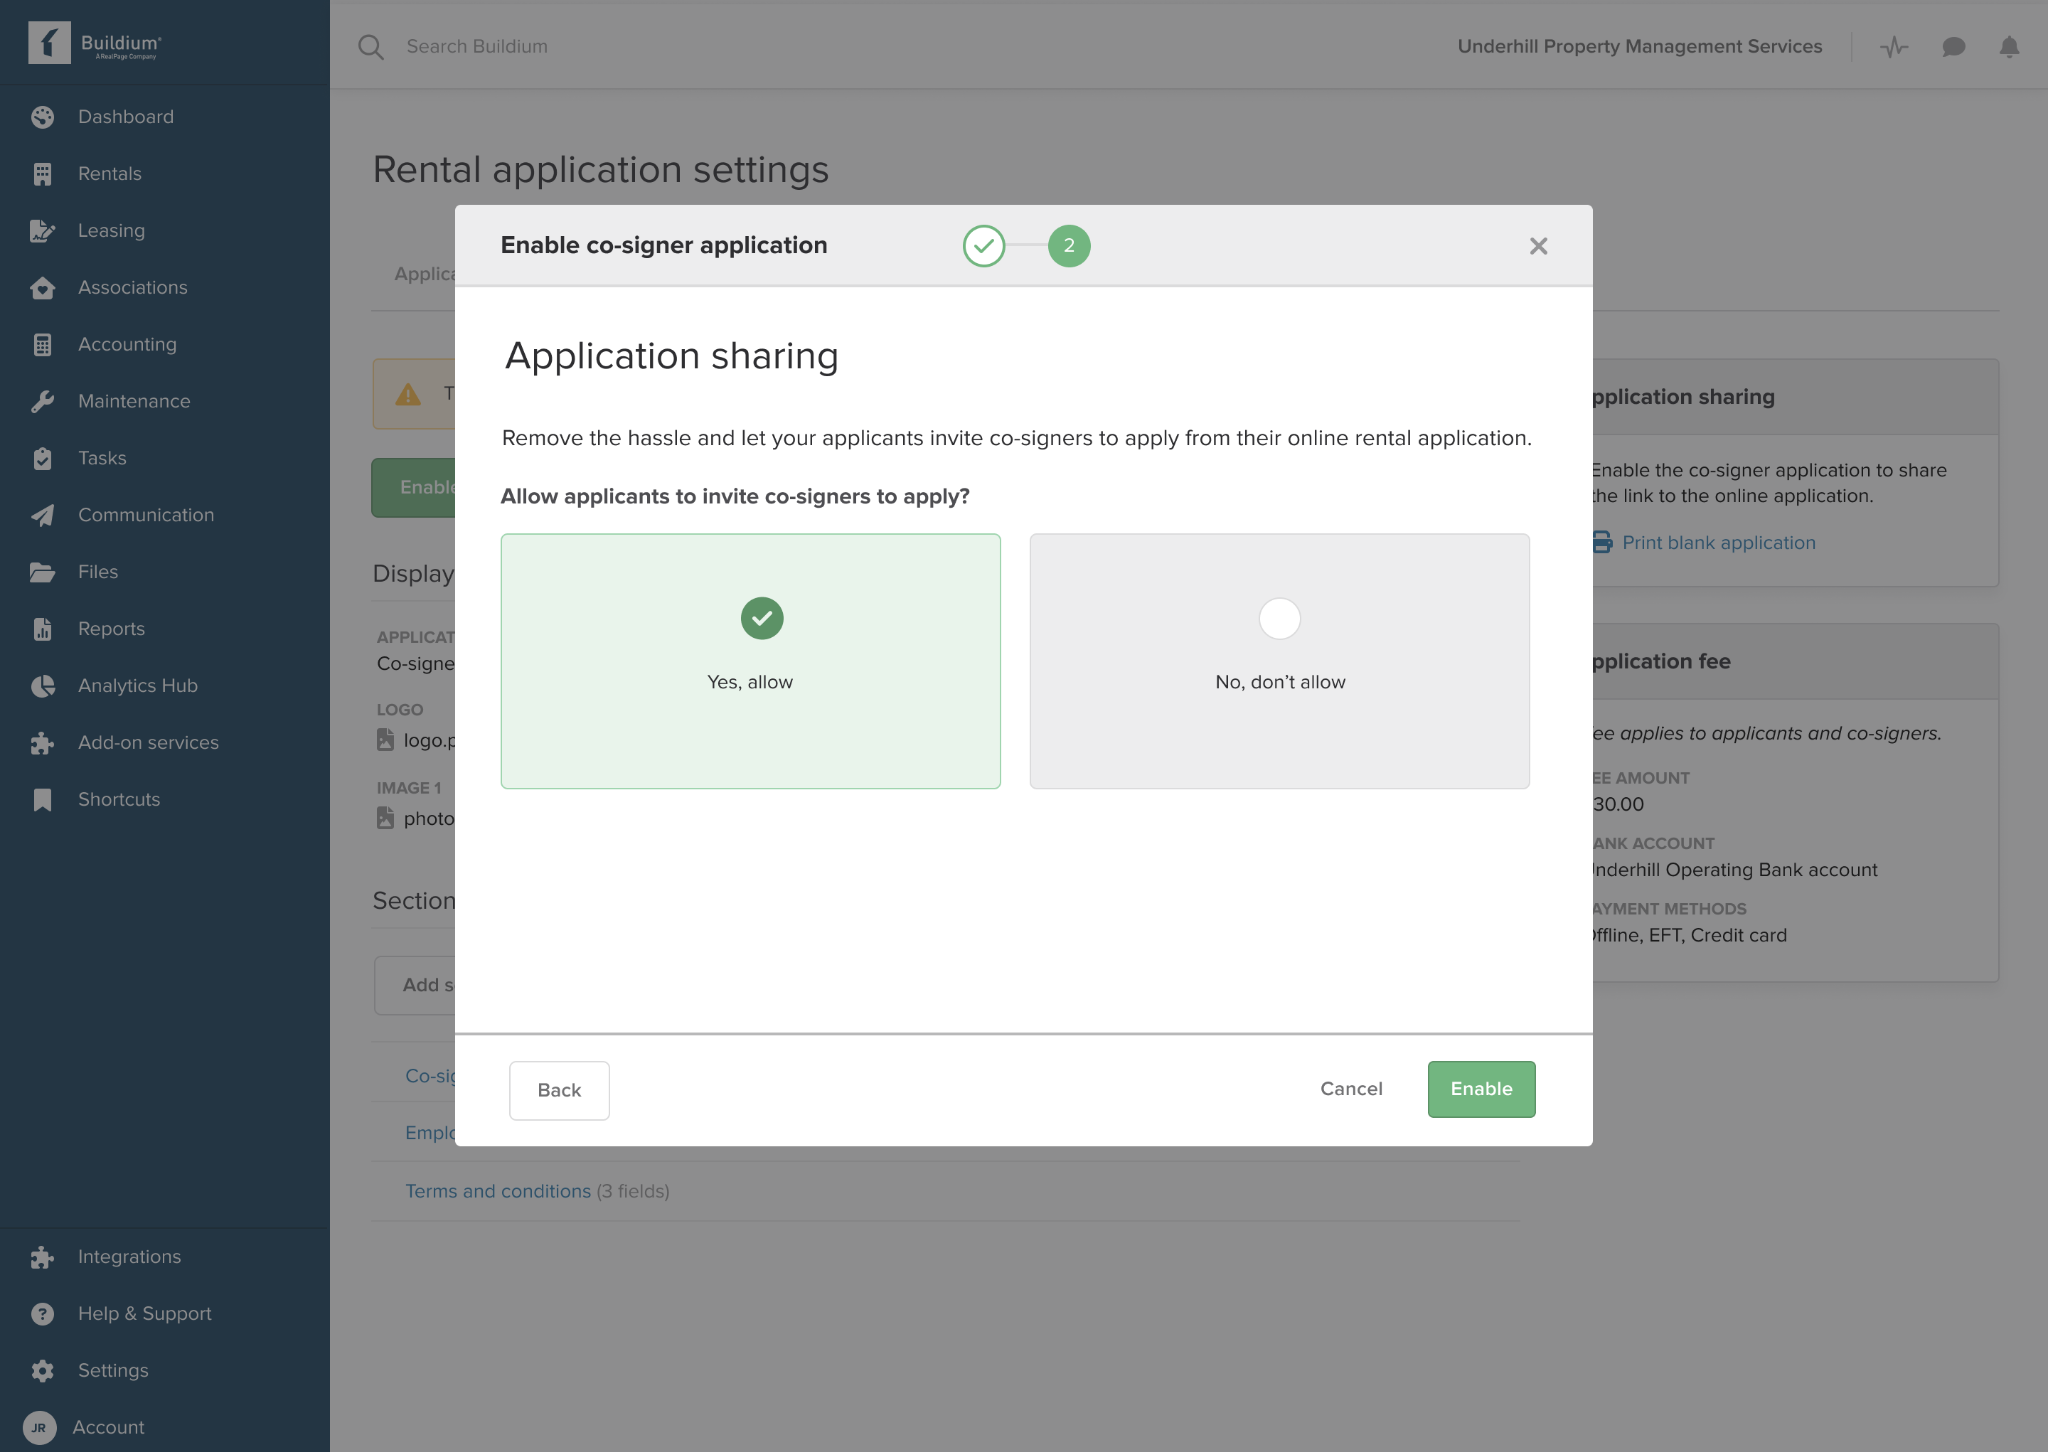Open Settings via the gear icon
Screen dimensions: 2048x1452
[43, 1370]
